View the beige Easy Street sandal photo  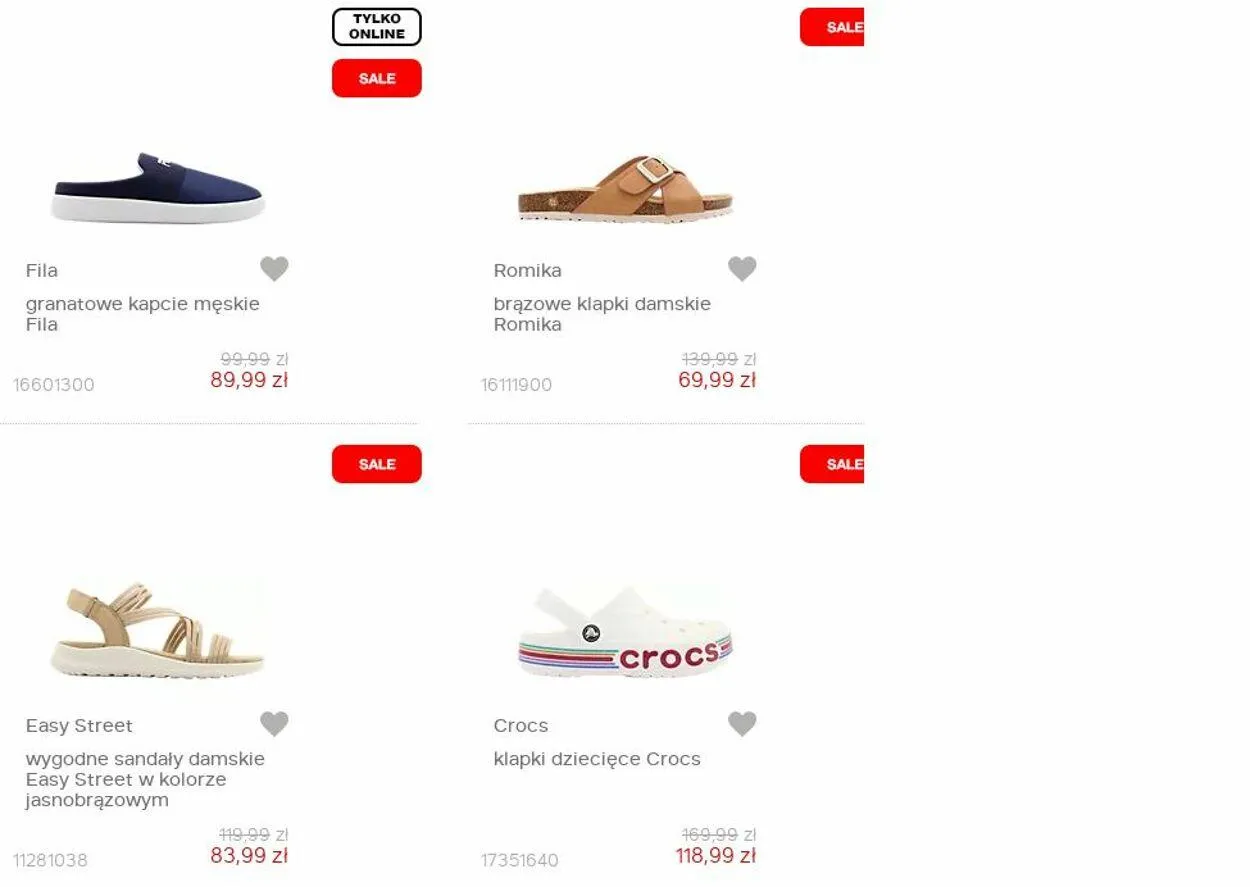pos(158,631)
